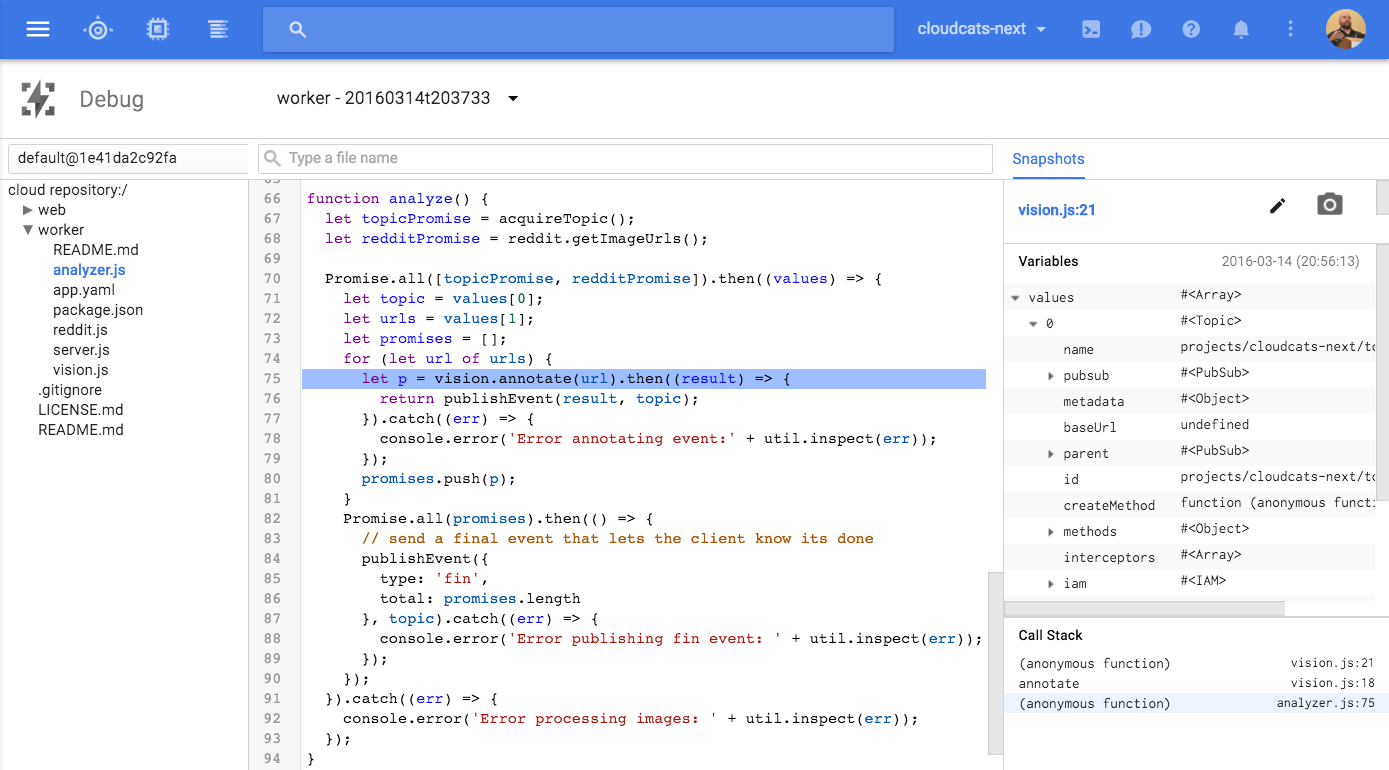Image resolution: width=1389 pixels, height=770 pixels.
Task: Focus the Type a file name field
Action: coord(625,158)
